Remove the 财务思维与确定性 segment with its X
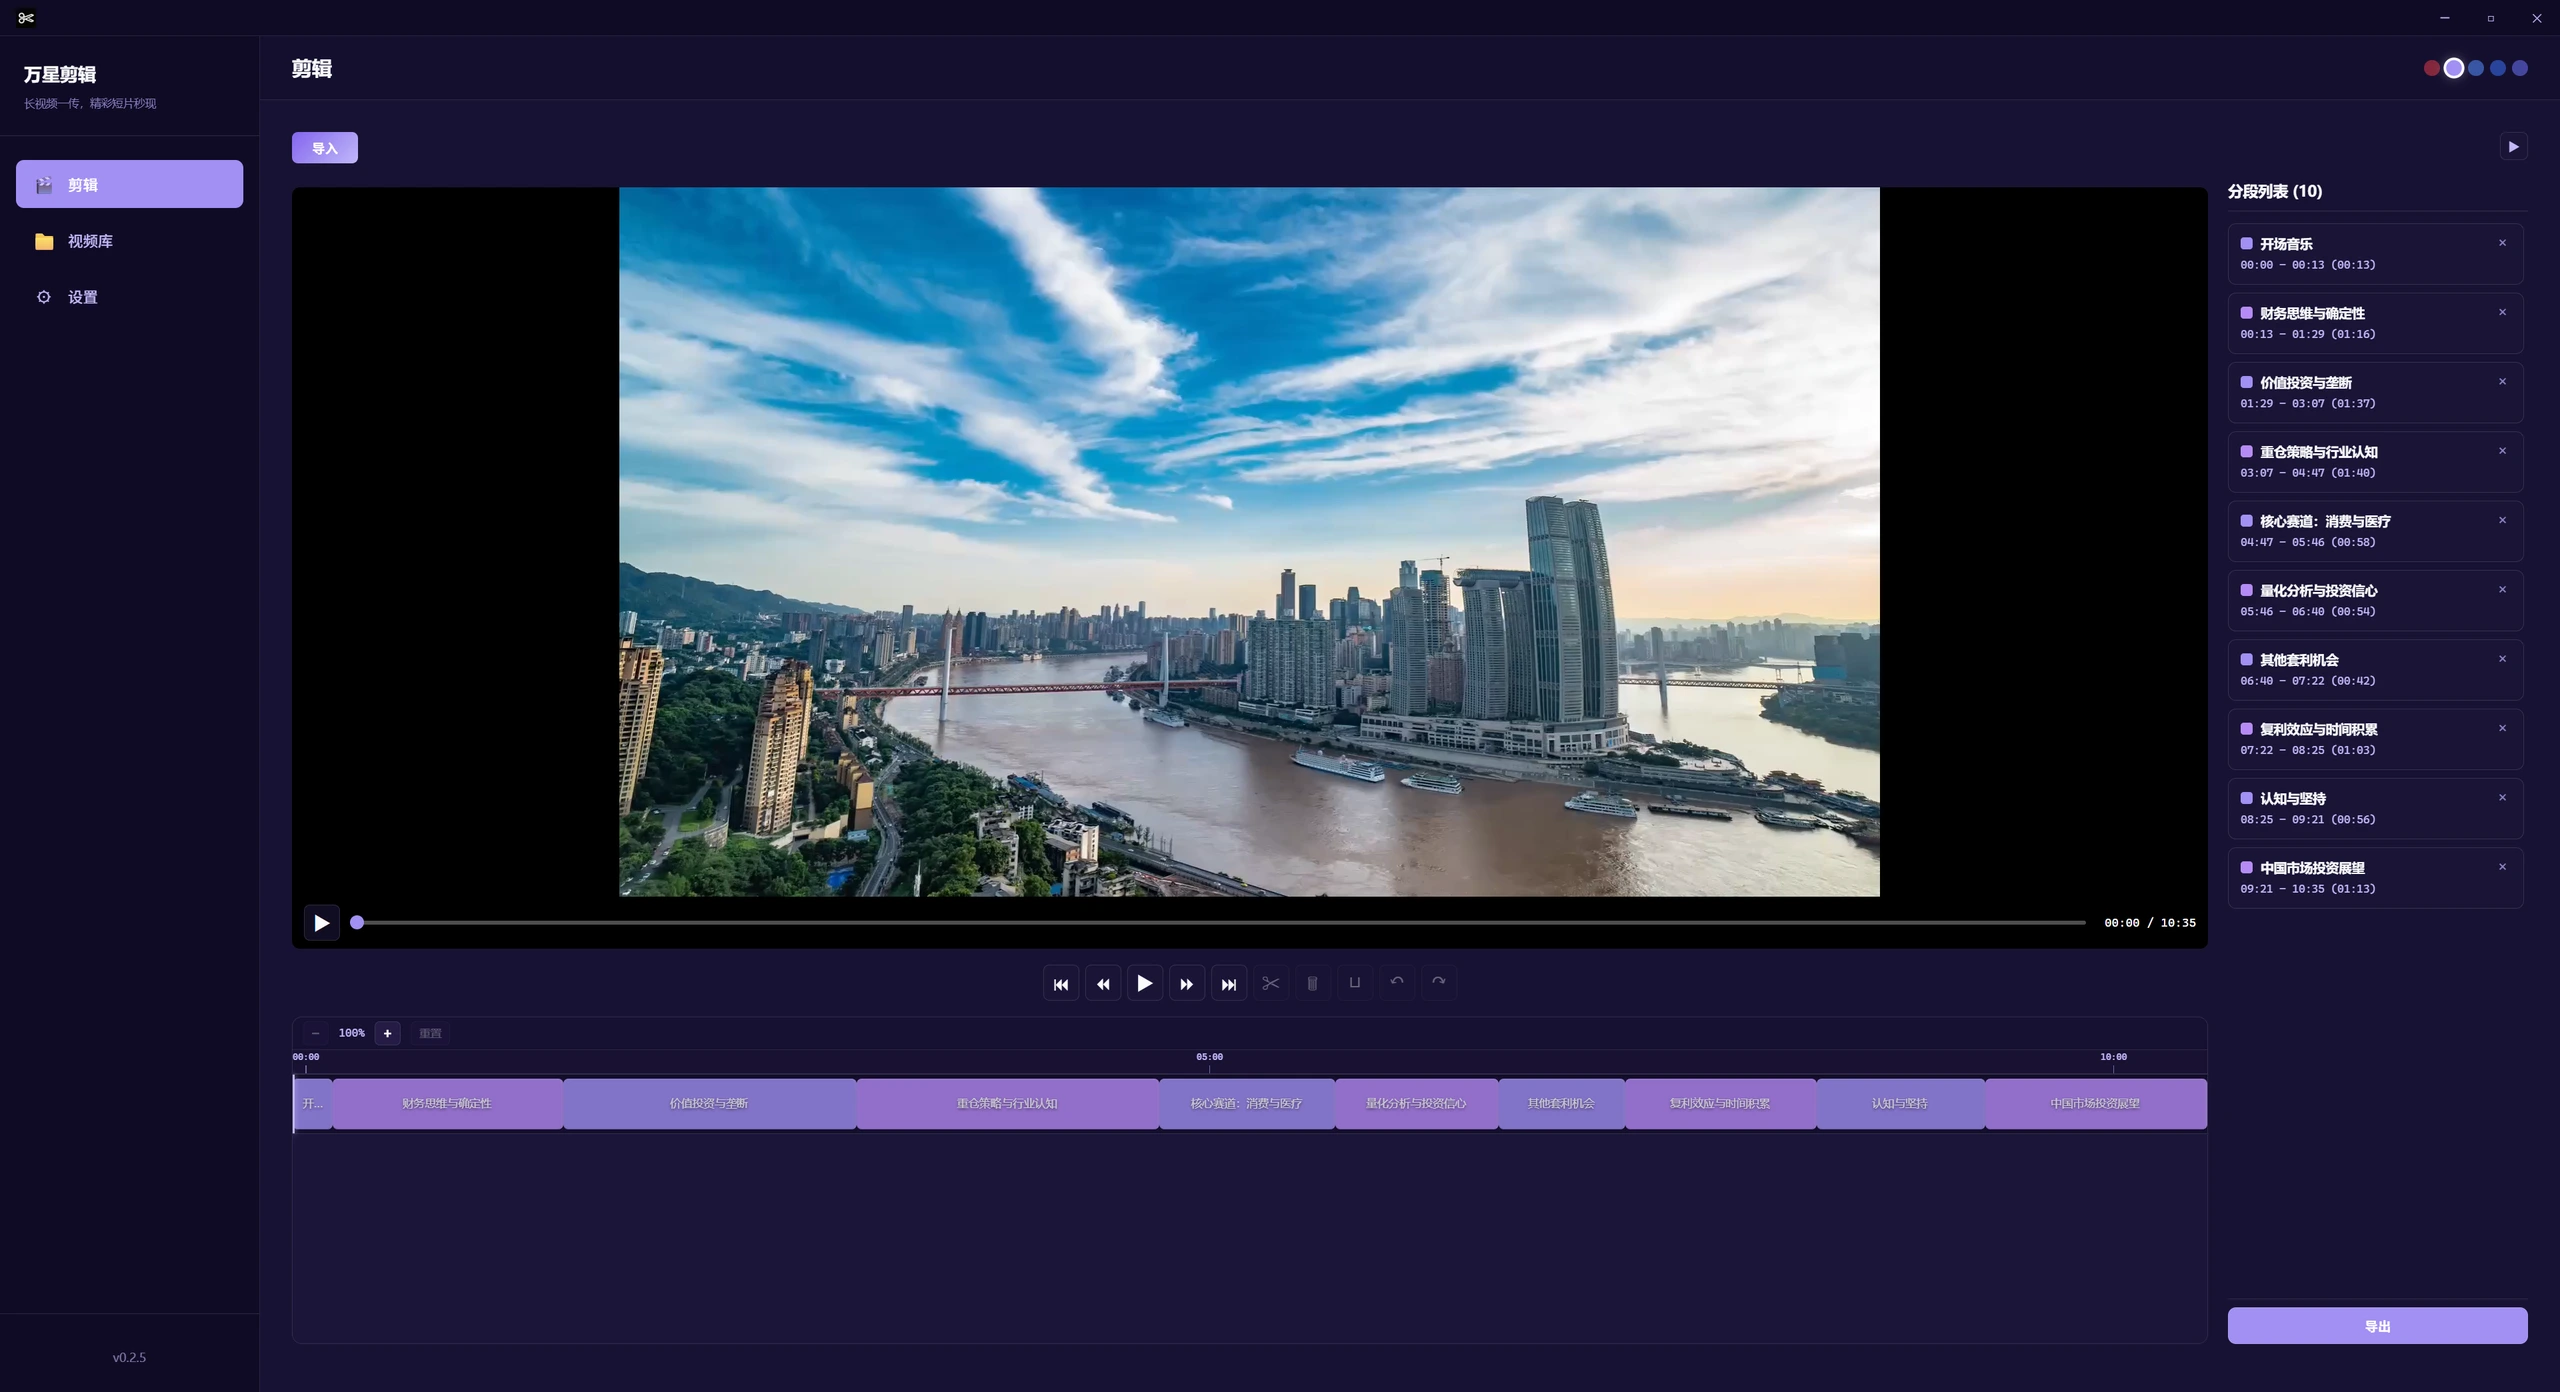Image resolution: width=2560 pixels, height=1392 pixels. (x=2503, y=312)
